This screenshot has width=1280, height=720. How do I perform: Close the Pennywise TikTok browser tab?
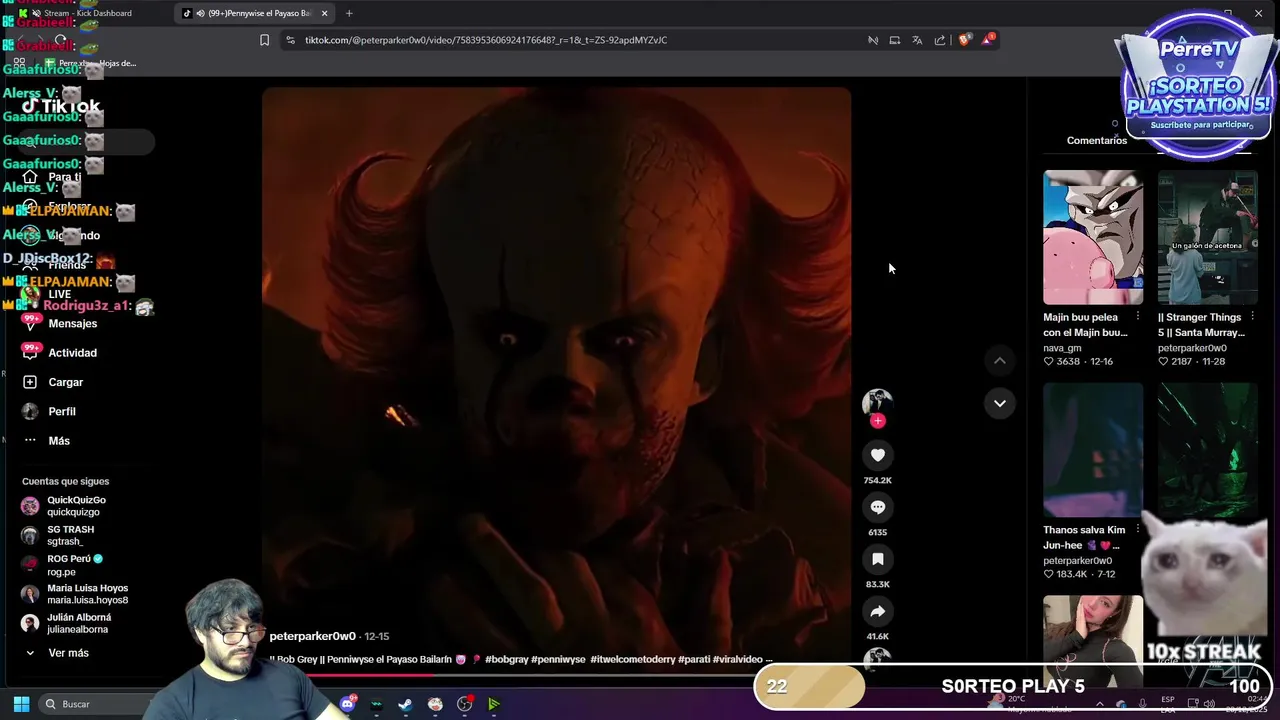point(324,13)
